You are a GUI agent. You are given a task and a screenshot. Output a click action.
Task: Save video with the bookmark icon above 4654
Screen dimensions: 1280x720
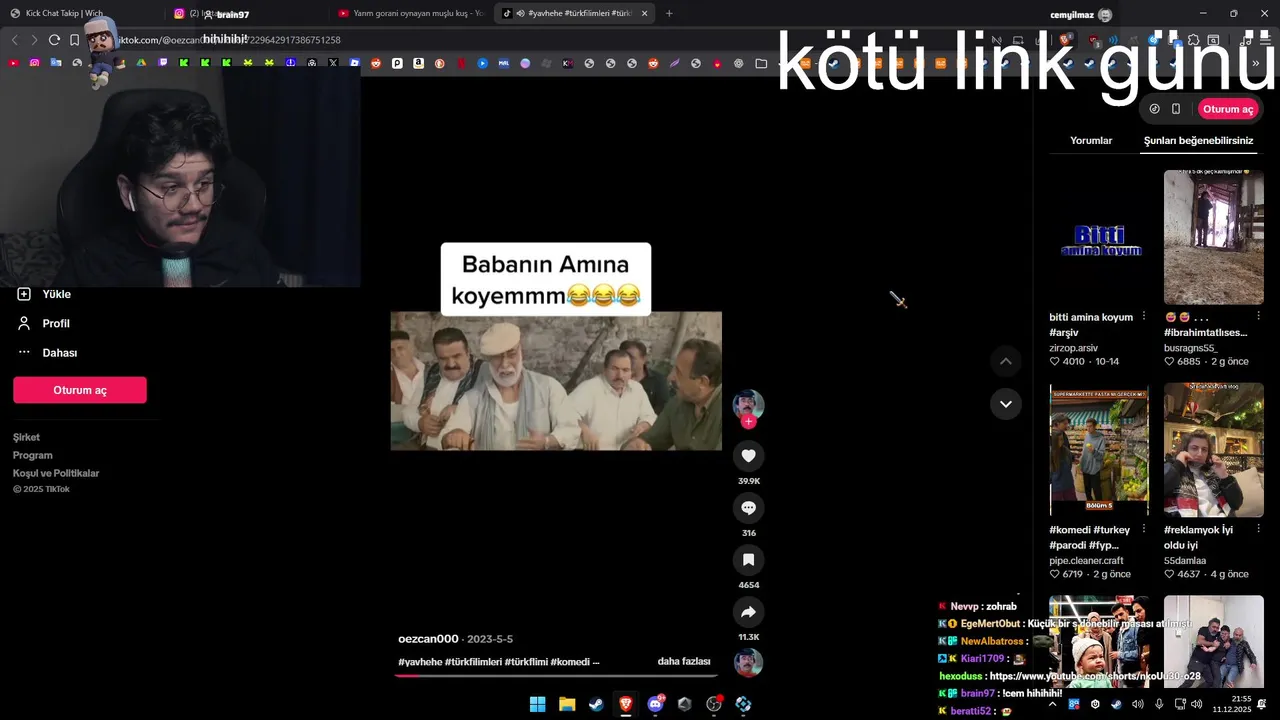click(748, 560)
